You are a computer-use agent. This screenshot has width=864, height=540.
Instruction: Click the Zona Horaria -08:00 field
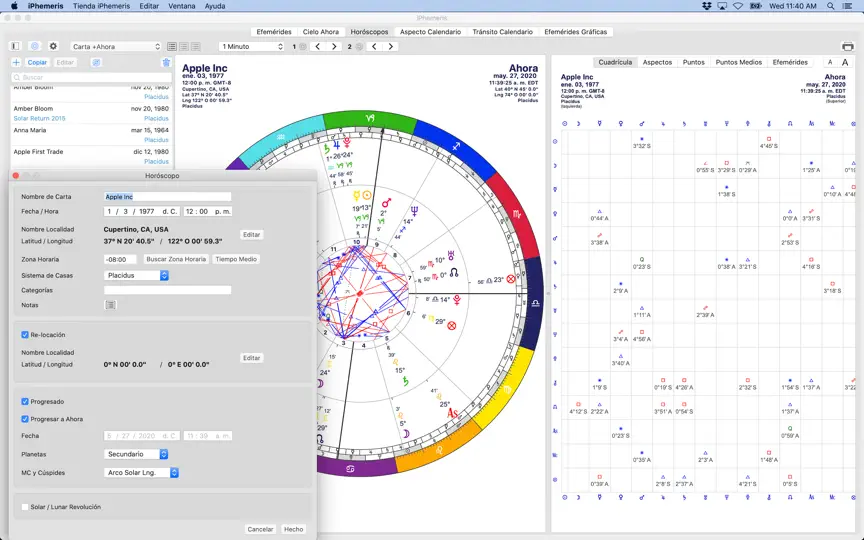pos(120,259)
